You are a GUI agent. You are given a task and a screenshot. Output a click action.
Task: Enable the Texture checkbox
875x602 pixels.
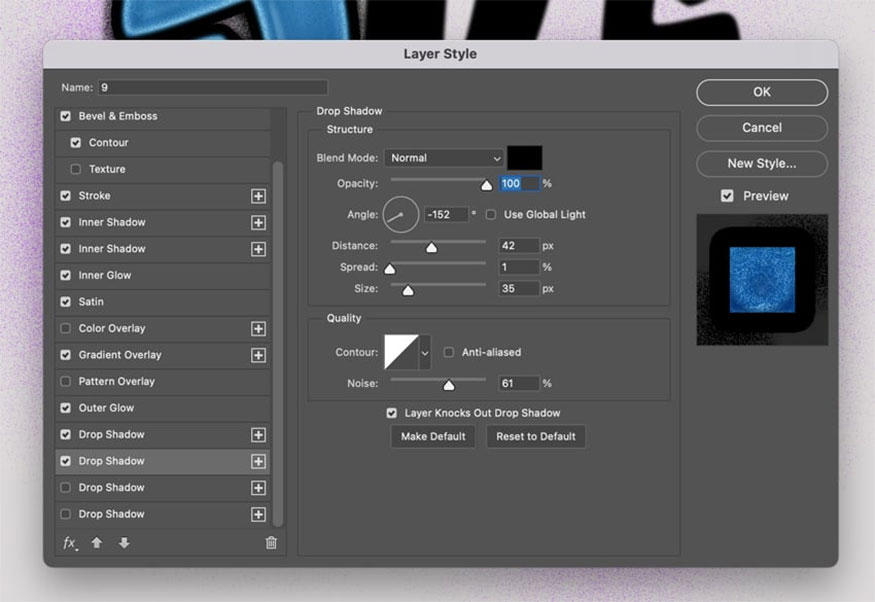click(77, 169)
